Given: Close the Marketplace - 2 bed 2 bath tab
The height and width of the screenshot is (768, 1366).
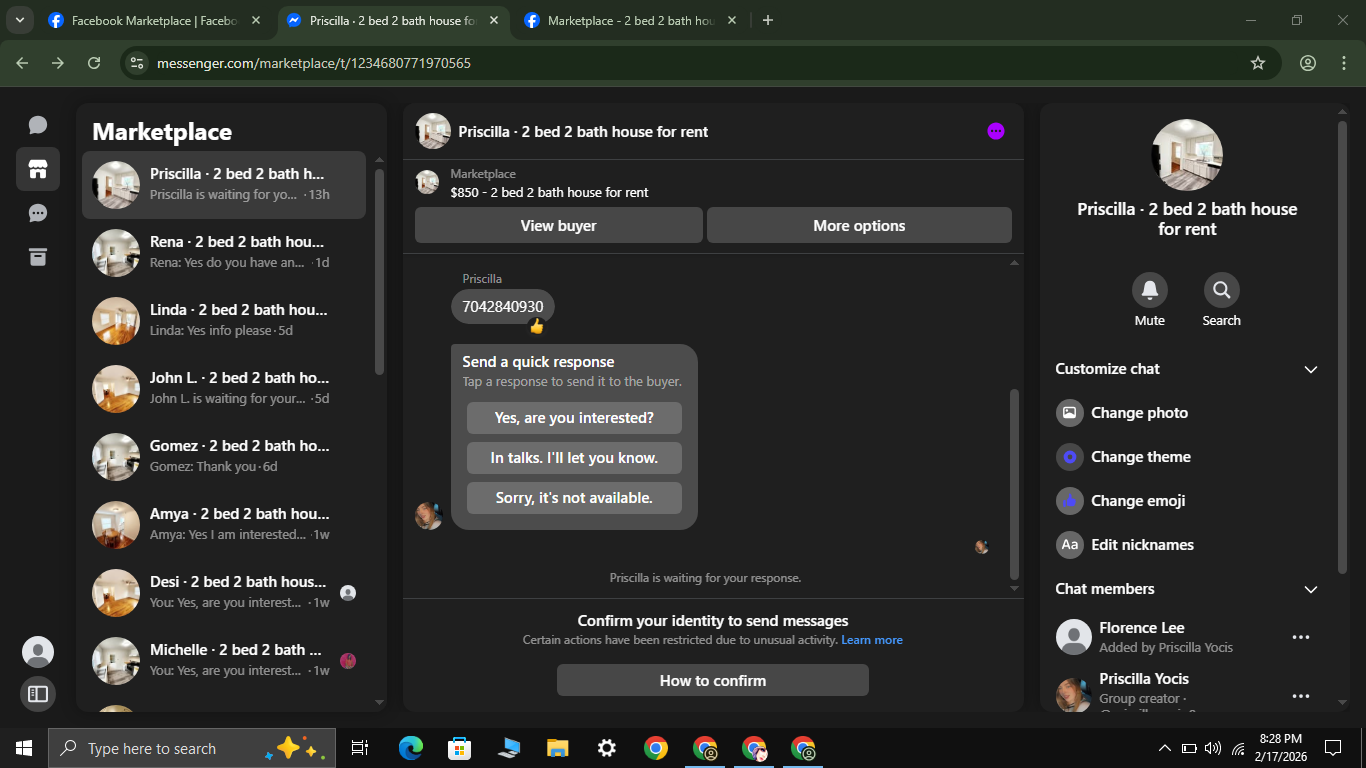Looking at the screenshot, I should 732,20.
